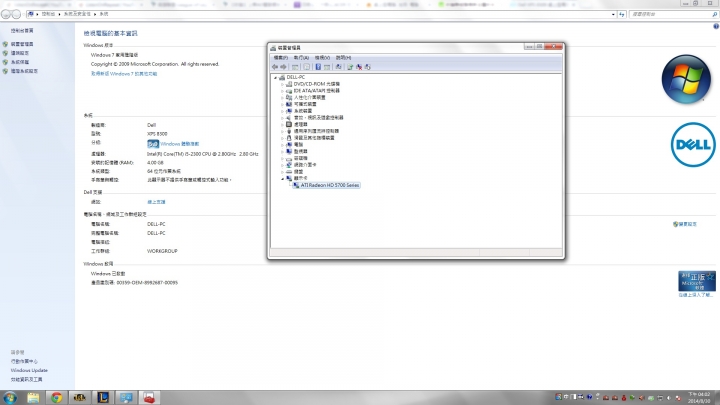Open the address bar history dropdown arrow
The image size is (720, 405).
click(613, 14)
